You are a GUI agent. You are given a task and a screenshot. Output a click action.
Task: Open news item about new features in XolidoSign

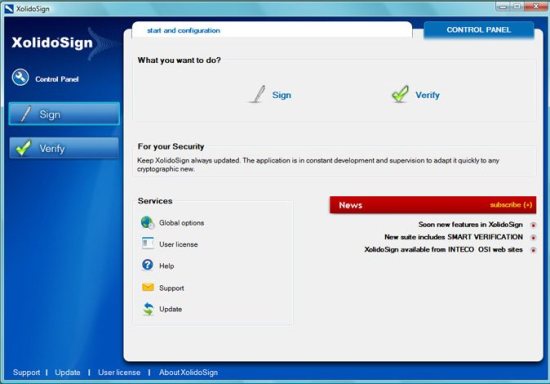tap(470, 224)
